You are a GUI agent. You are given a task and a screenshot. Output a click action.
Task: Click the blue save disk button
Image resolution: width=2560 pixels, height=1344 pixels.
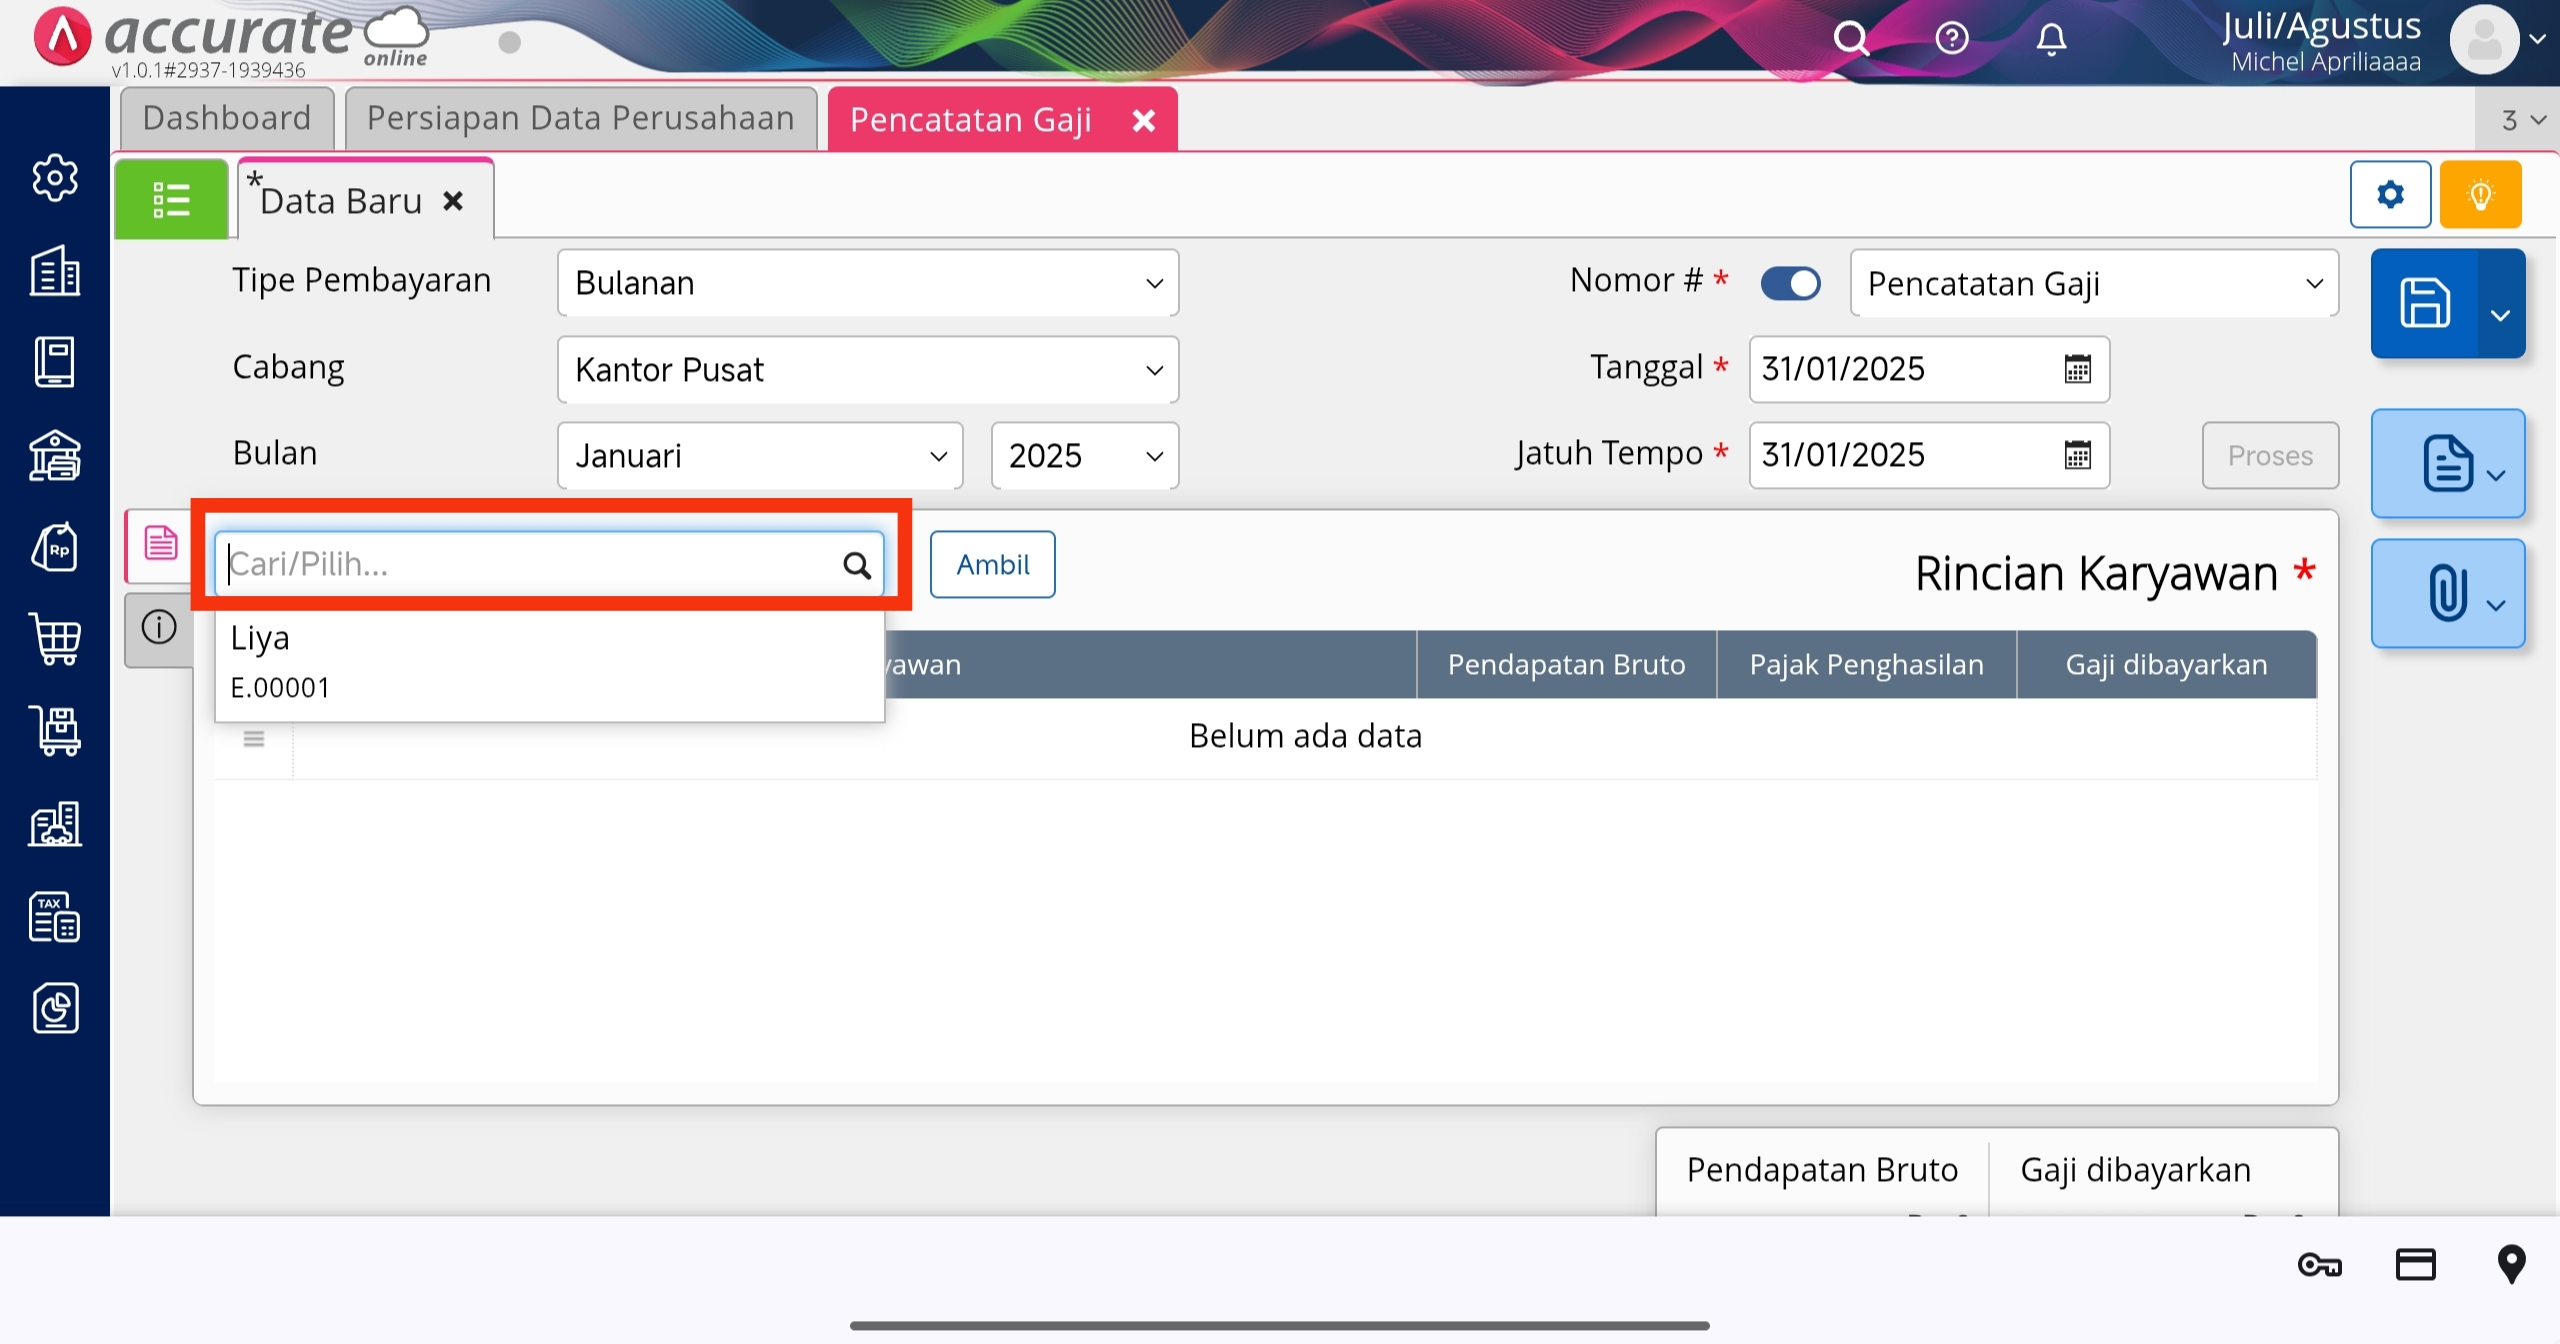pyautogui.click(x=2424, y=303)
